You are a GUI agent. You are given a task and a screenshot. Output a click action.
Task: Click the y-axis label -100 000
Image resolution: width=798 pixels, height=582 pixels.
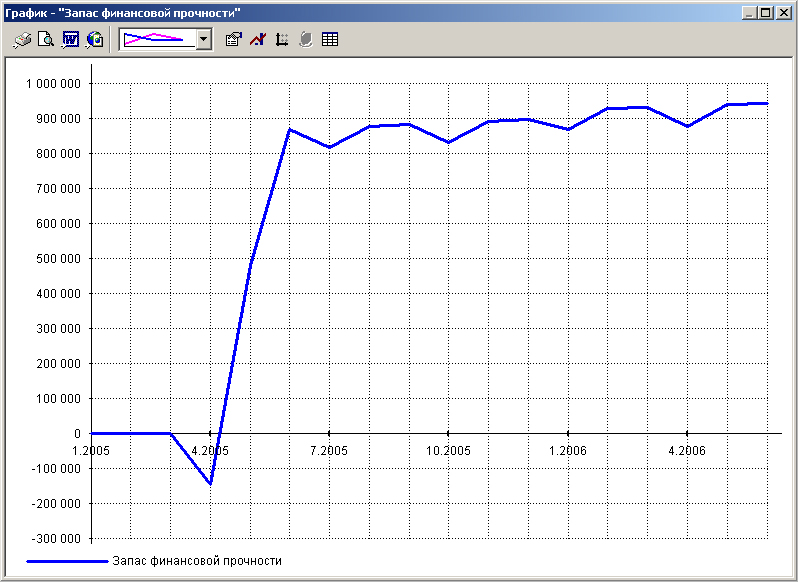click(56, 469)
